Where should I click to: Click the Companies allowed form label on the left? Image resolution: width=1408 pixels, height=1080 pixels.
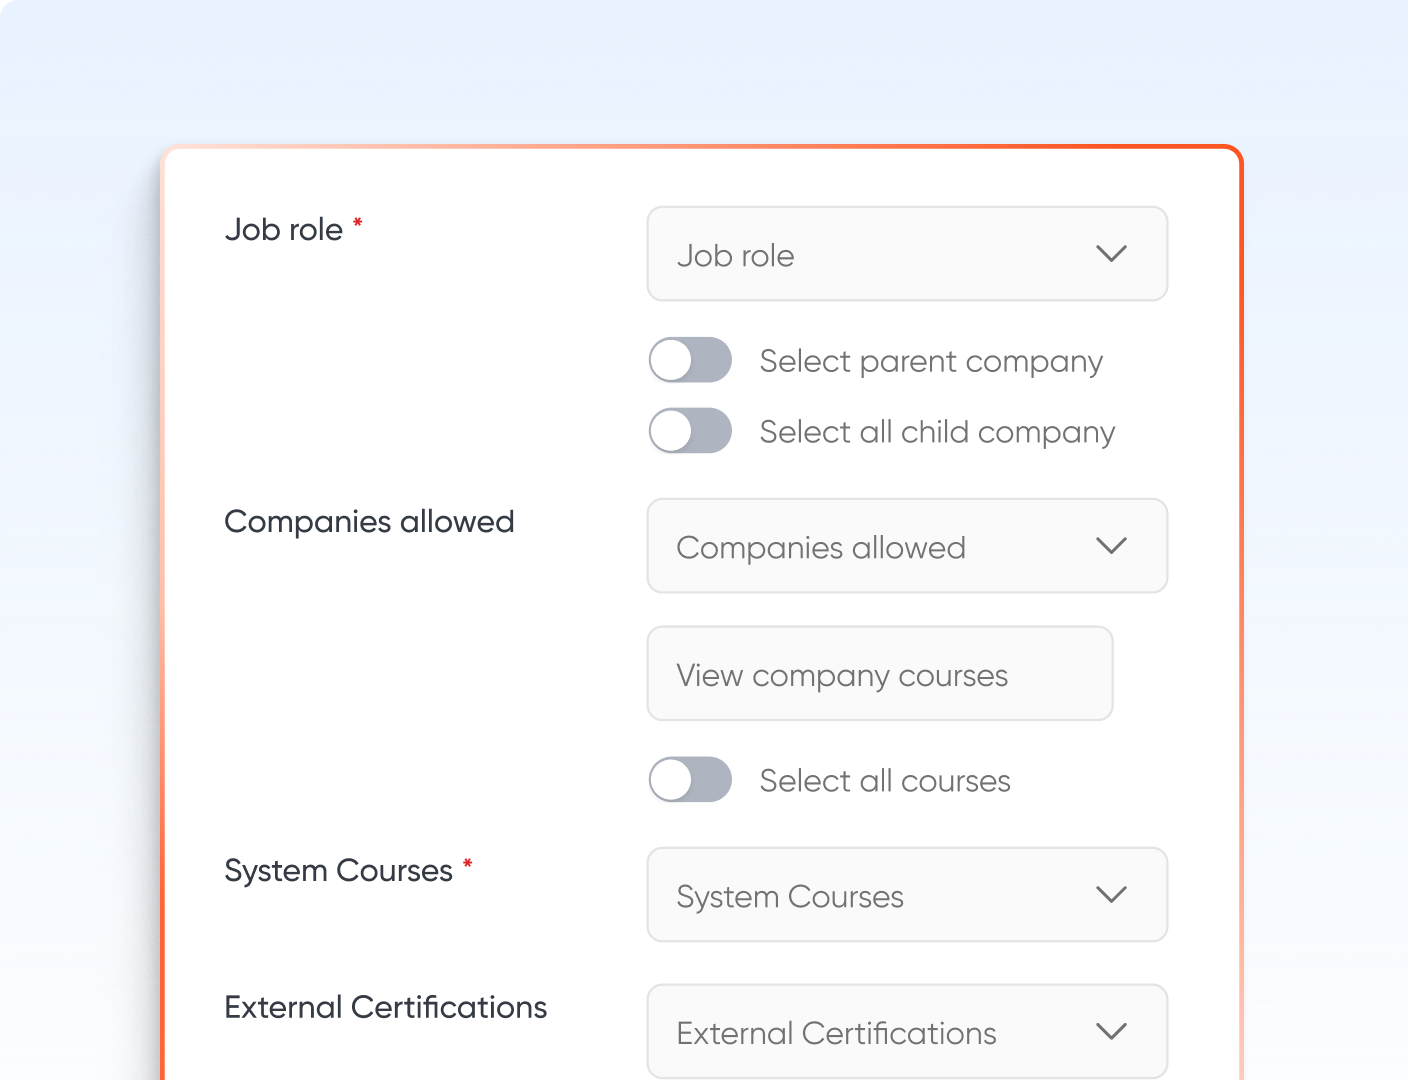(369, 522)
